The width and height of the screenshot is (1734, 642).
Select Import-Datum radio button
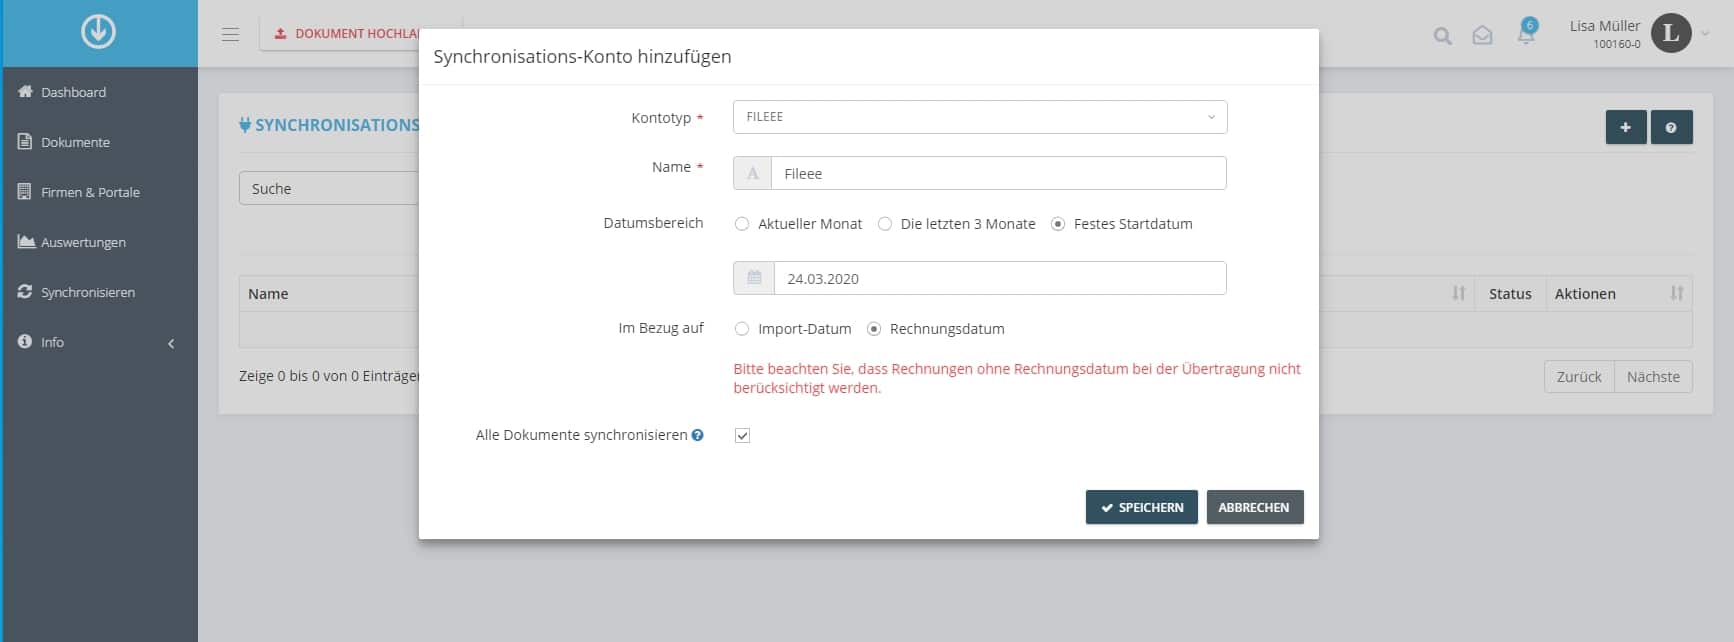(742, 329)
